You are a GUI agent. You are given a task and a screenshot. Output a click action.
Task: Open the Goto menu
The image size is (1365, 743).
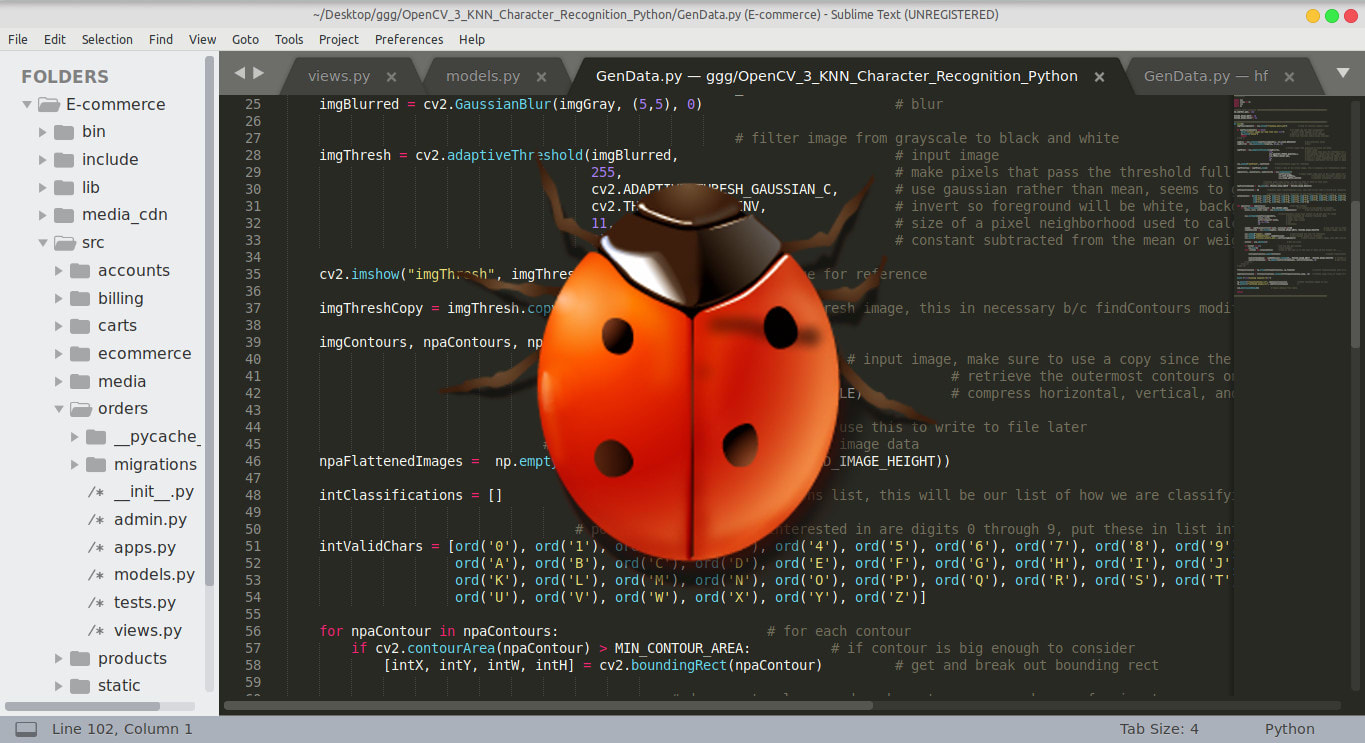[245, 39]
